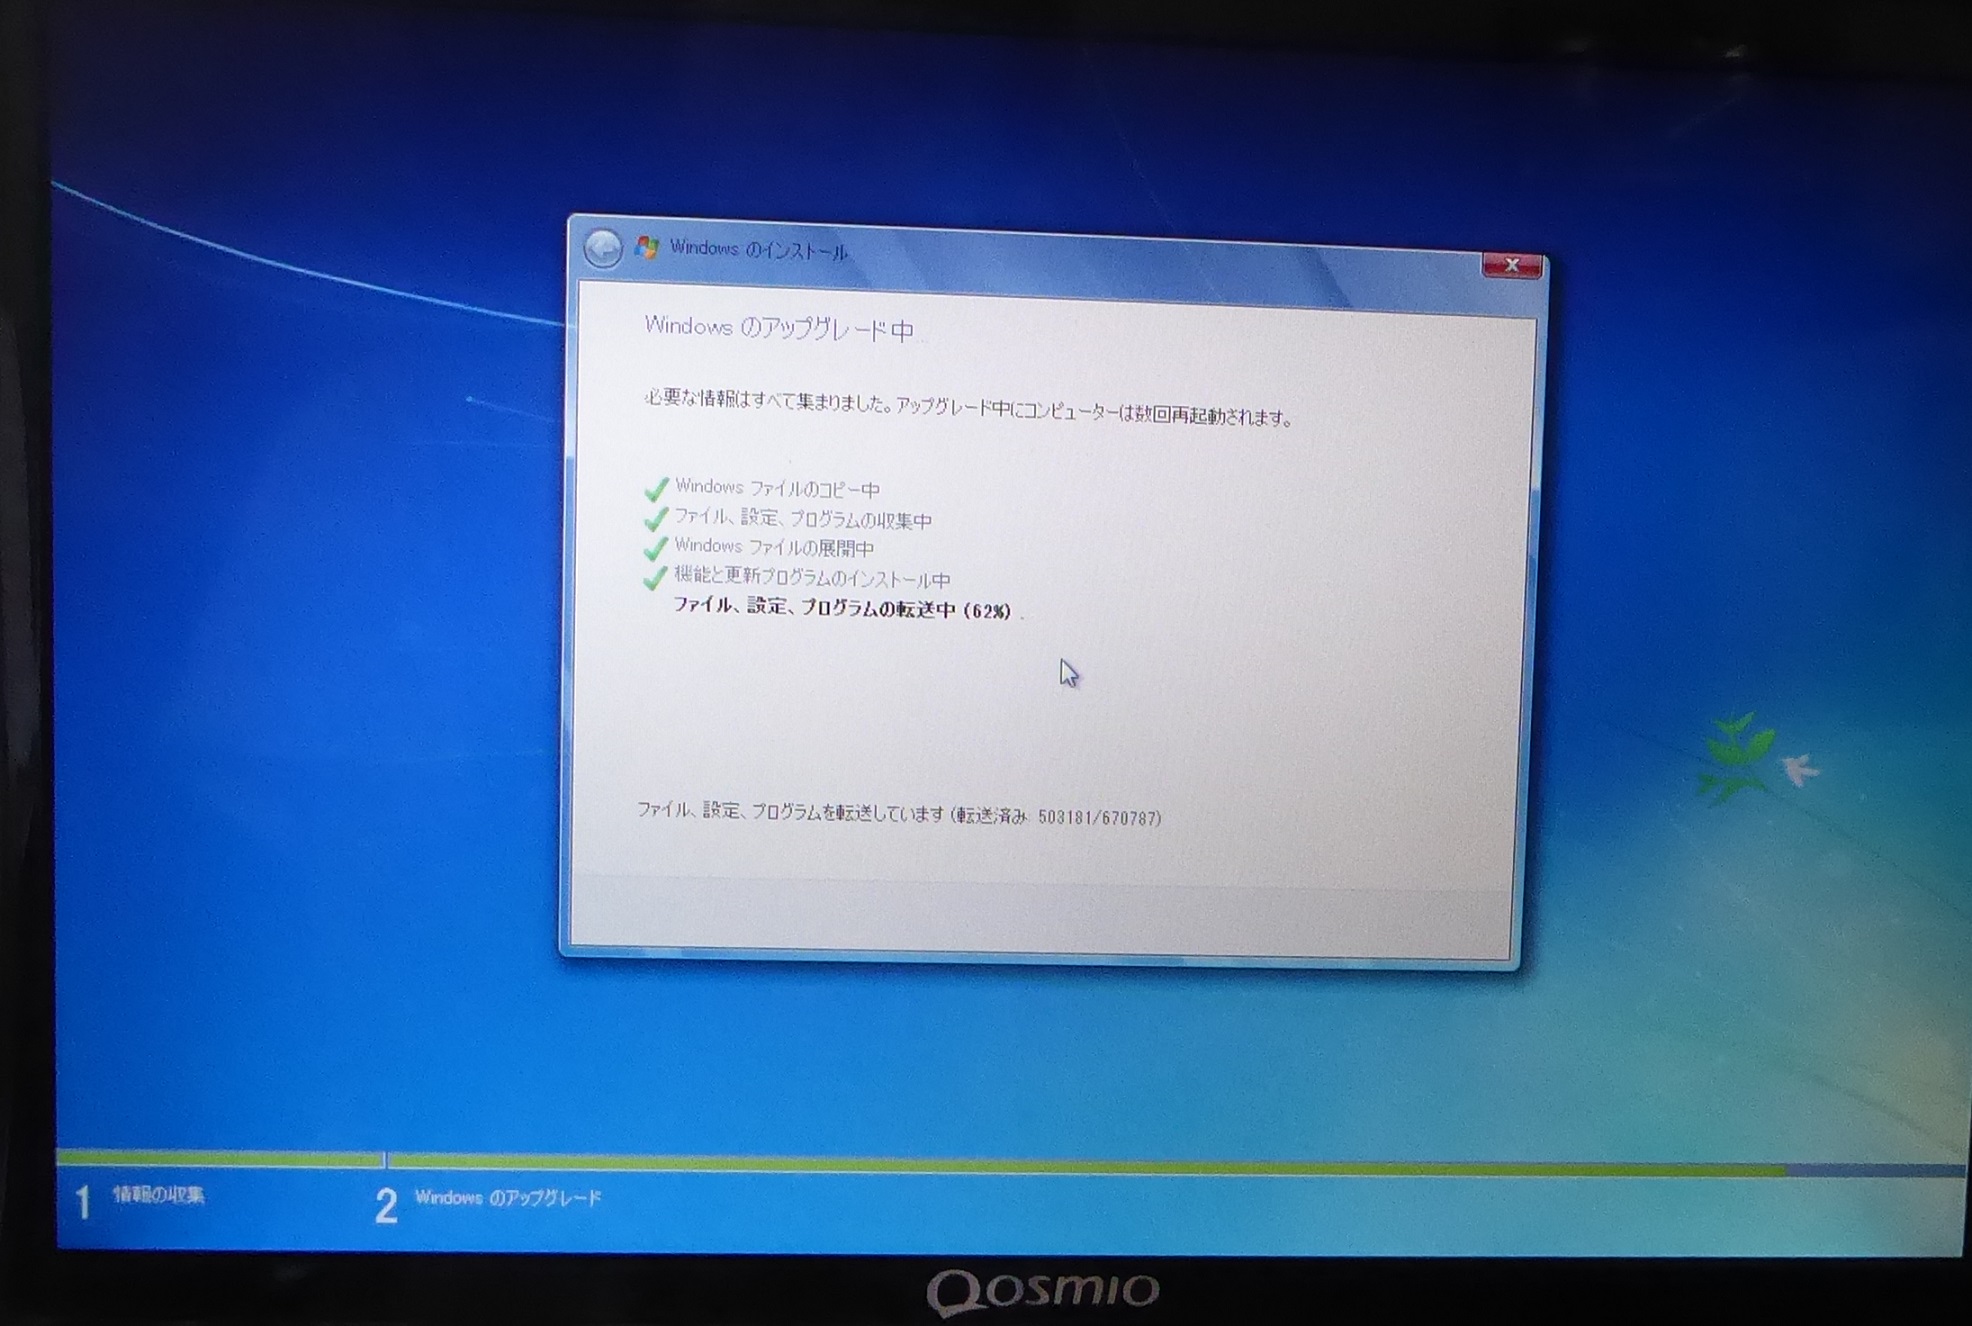
Task: Click checkmark beside 機能と更新プログラムのインストール中
Action: 655,578
